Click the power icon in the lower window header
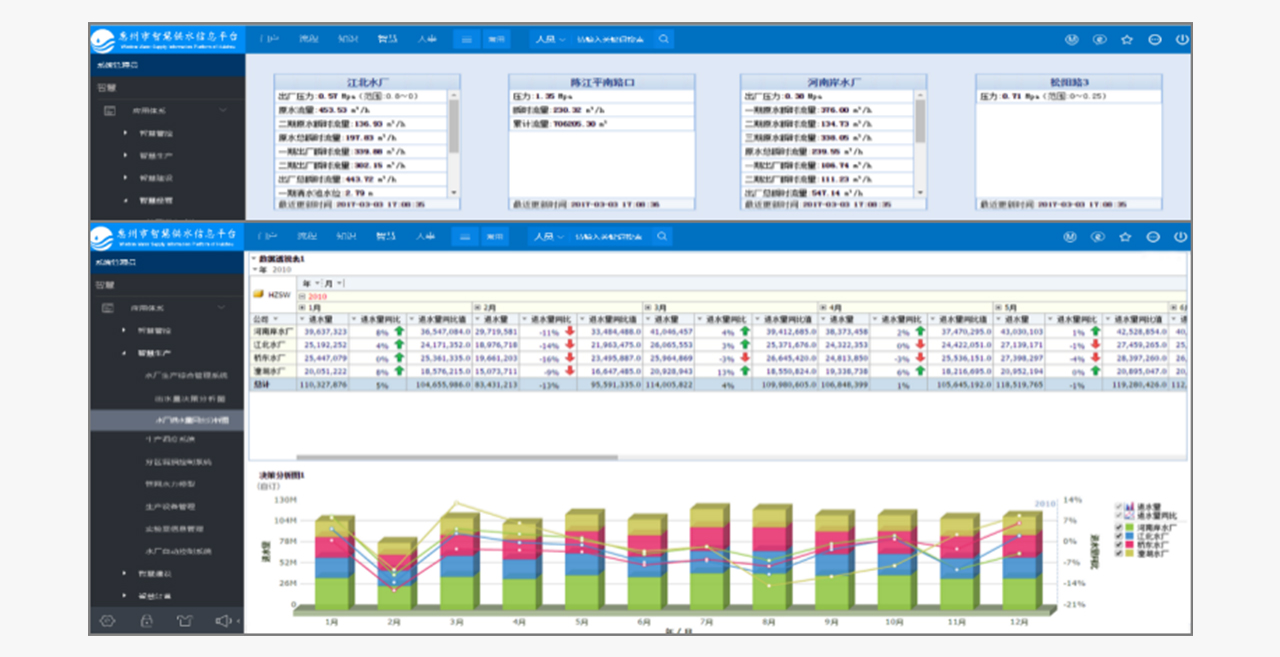Viewport: 1280px width, 657px height. (x=1181, y=237)
